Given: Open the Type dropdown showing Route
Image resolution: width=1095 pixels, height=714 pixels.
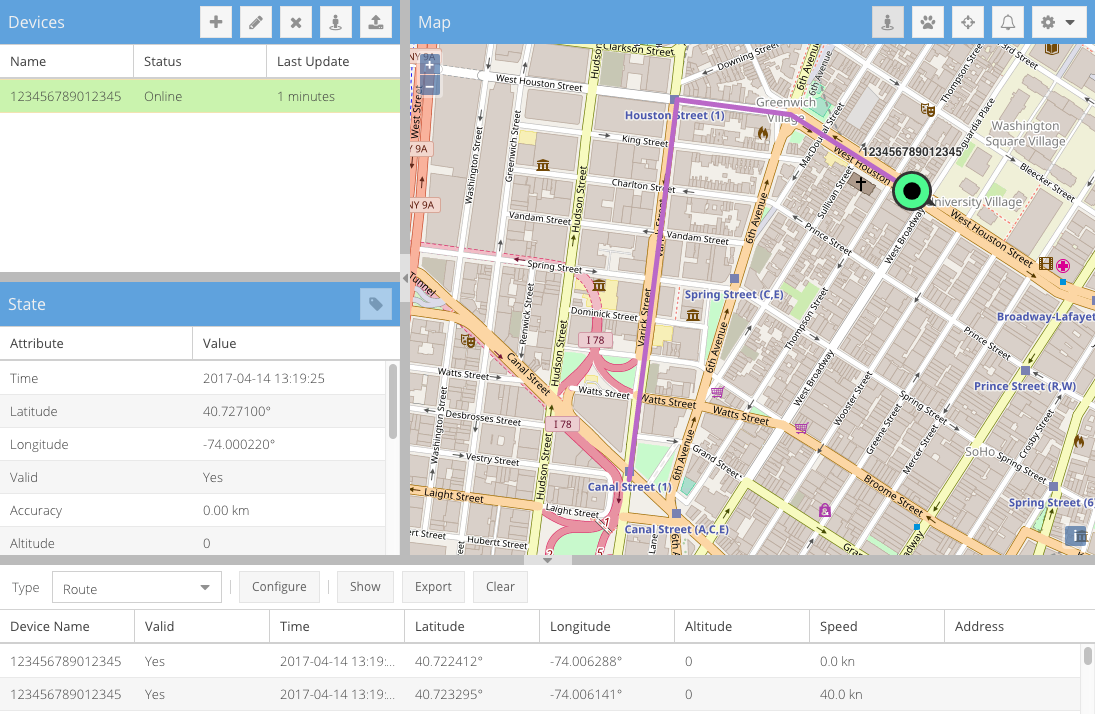Looking at the screenshot, I should tap(137, 587).
